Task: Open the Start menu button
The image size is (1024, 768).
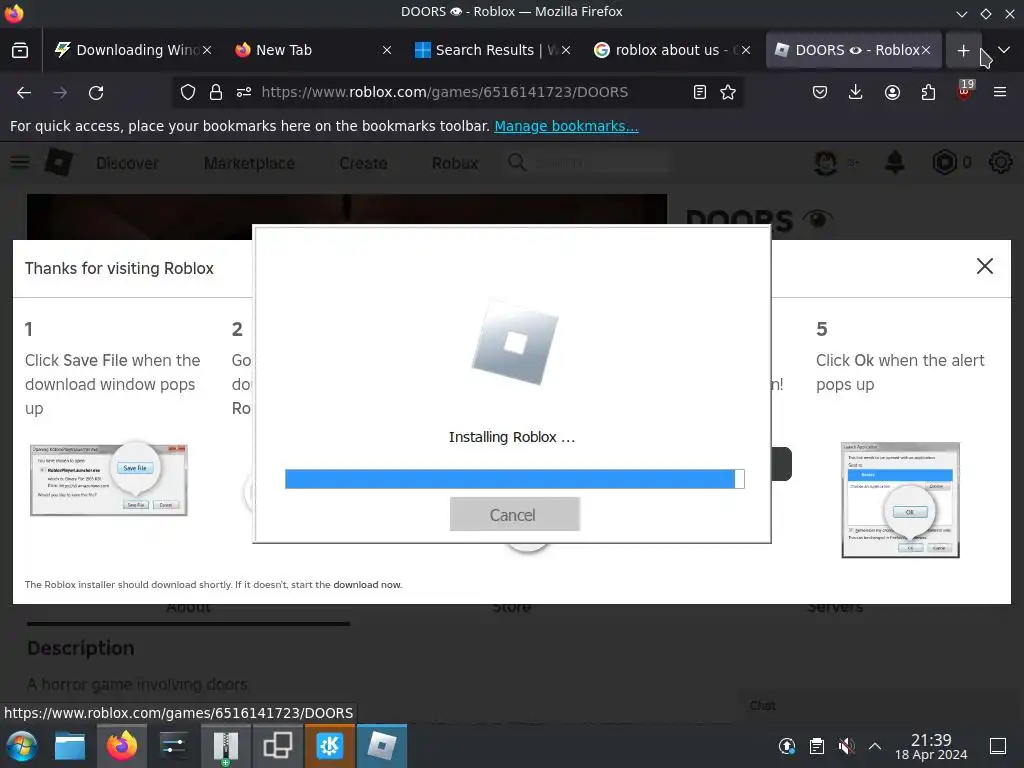Action: point(21,746)
